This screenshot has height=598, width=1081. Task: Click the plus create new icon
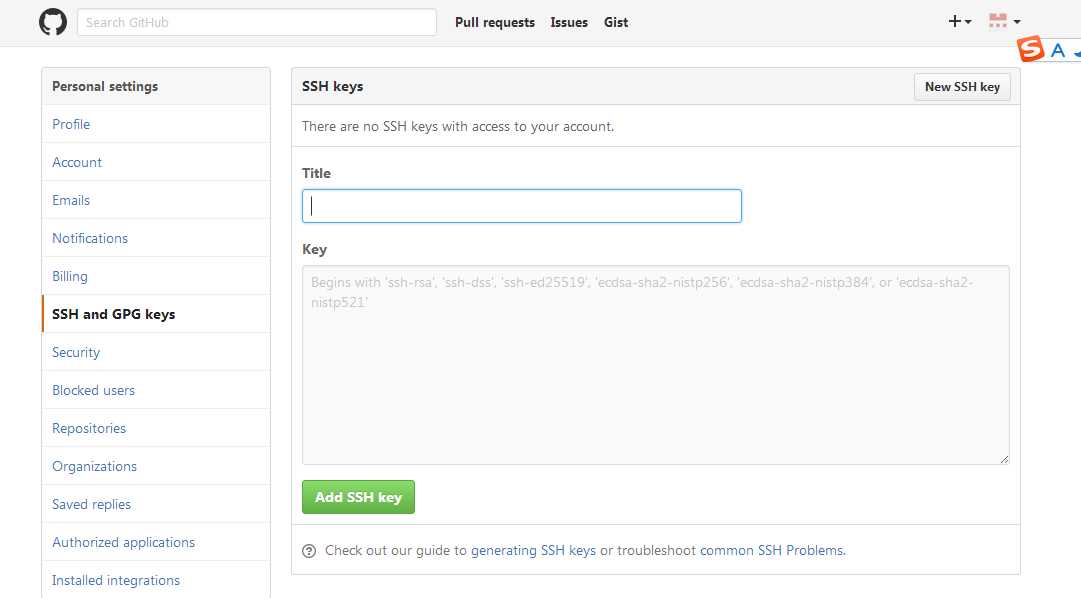(955, 21)
